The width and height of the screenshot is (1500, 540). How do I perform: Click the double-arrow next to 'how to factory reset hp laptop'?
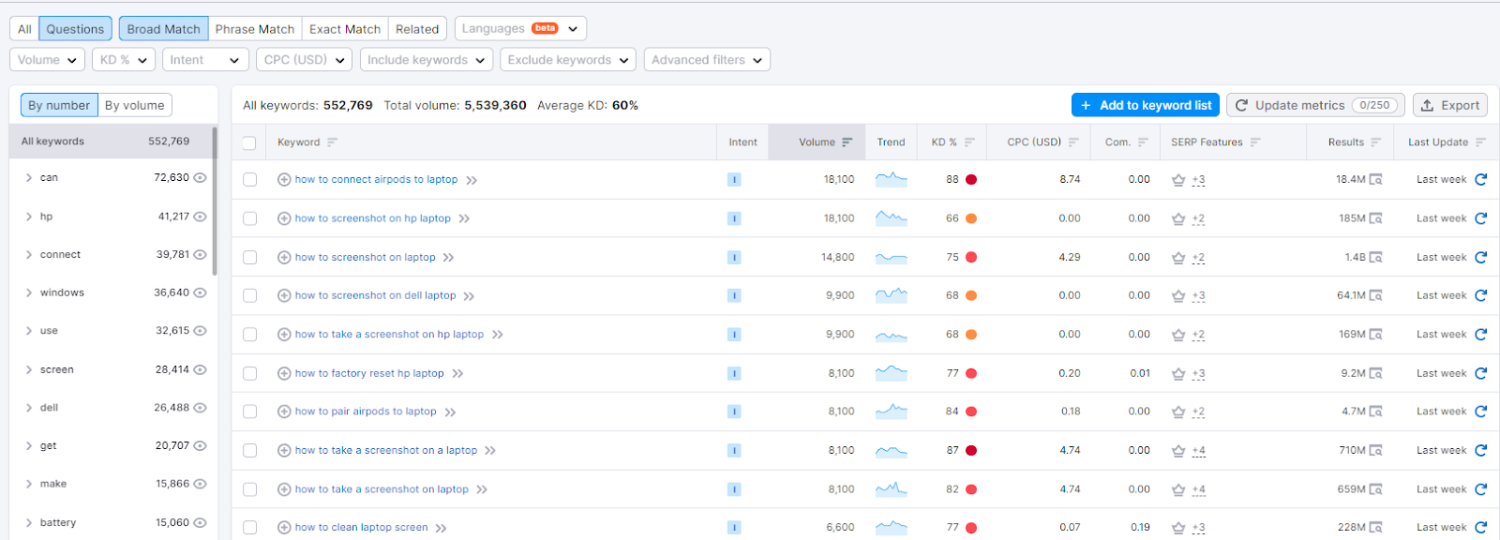coord(458,373)
